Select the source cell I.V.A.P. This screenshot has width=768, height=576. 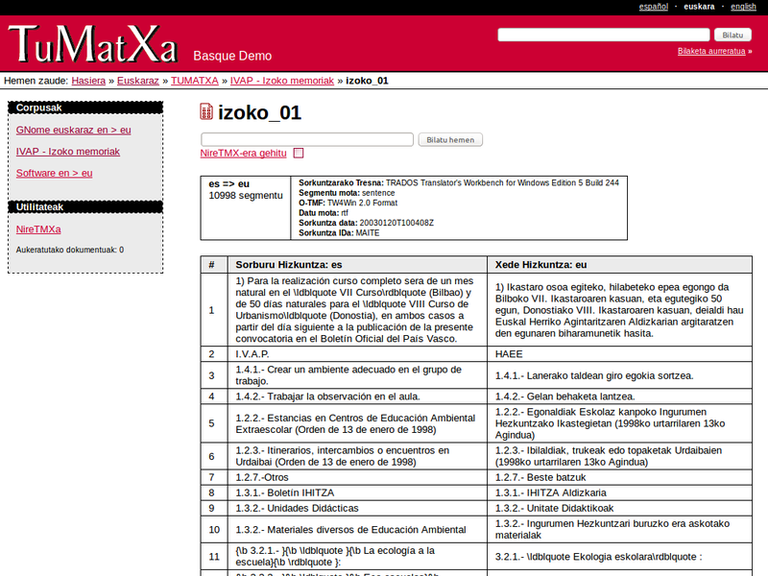pos(358,354)
